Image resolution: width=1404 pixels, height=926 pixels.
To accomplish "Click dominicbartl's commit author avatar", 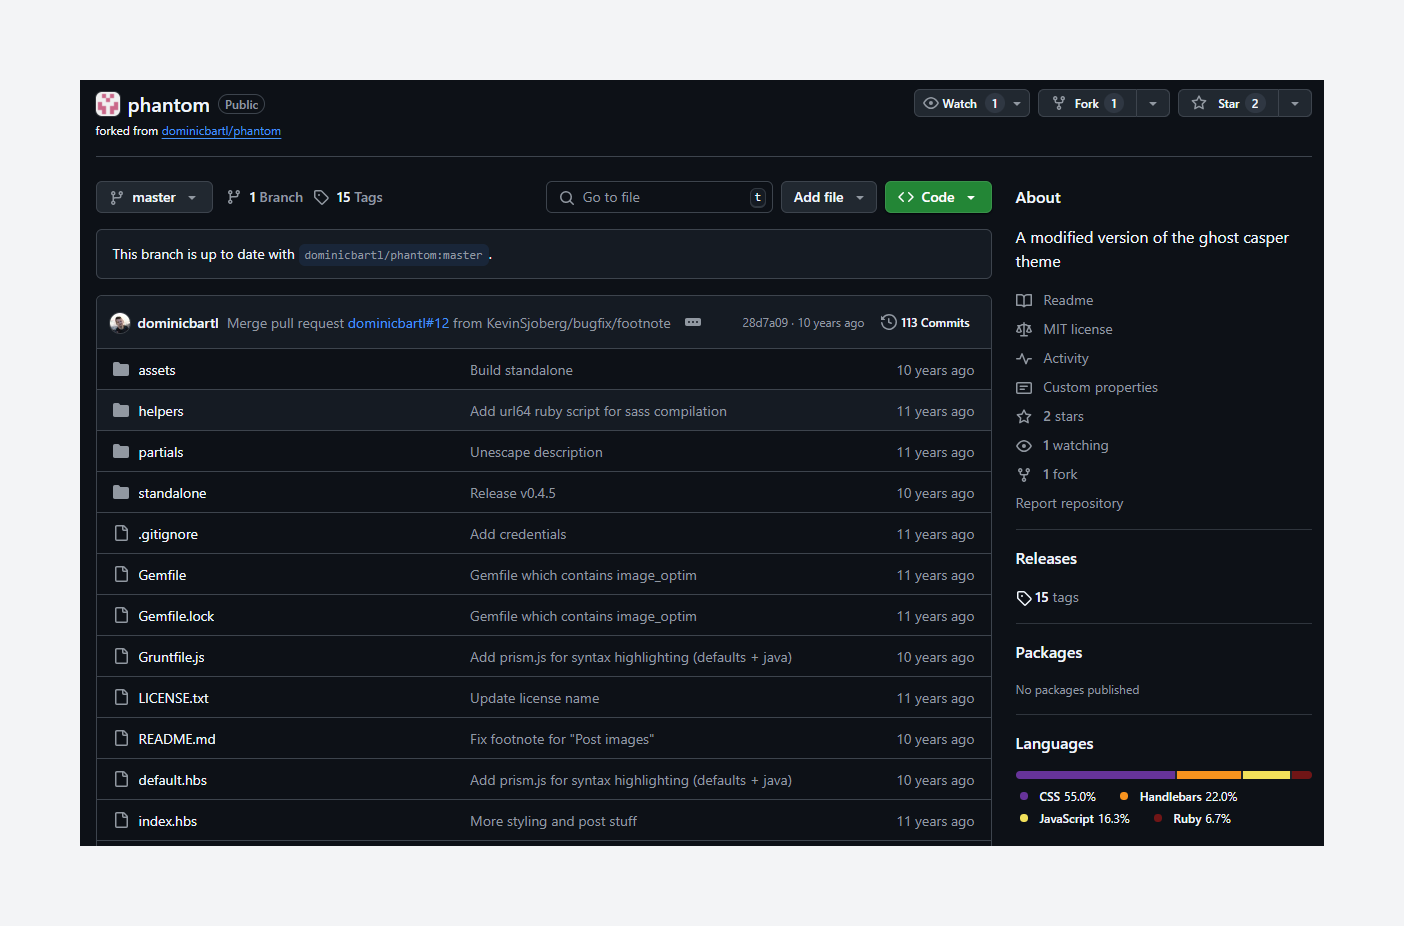I will (x=120, y=323).
